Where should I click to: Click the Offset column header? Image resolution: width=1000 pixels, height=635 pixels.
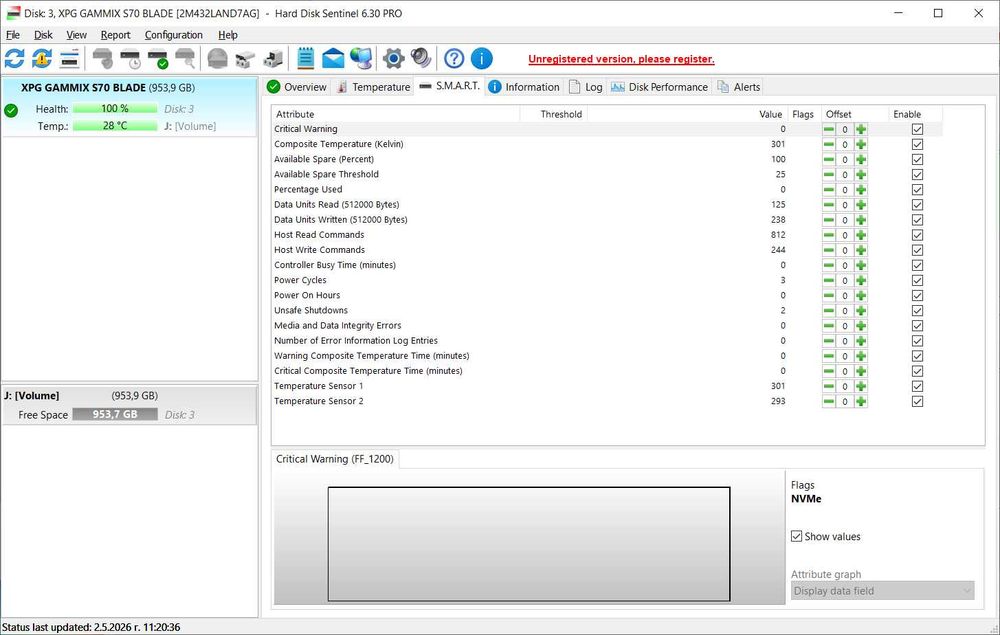coord(855,114)
